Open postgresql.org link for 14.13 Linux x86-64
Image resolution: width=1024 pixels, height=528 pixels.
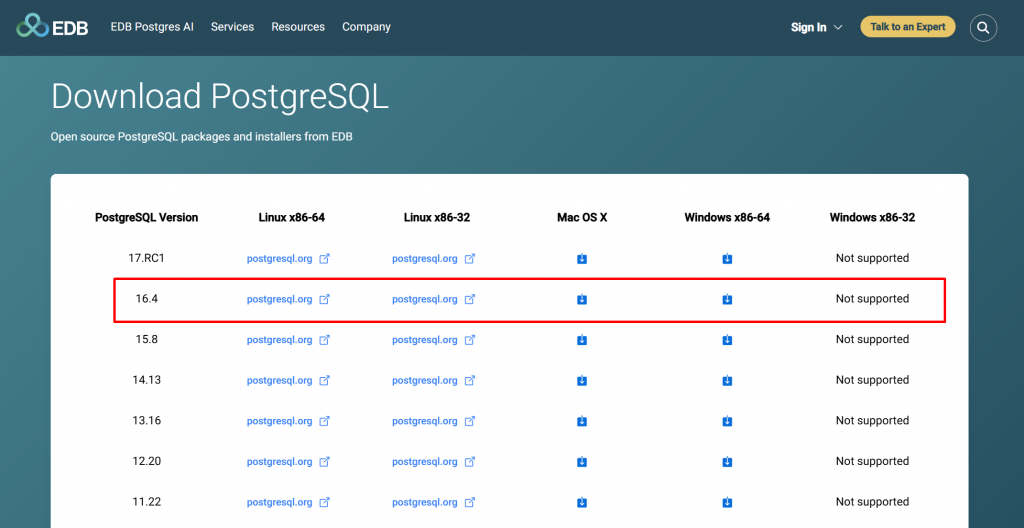[x=280, y=380]
